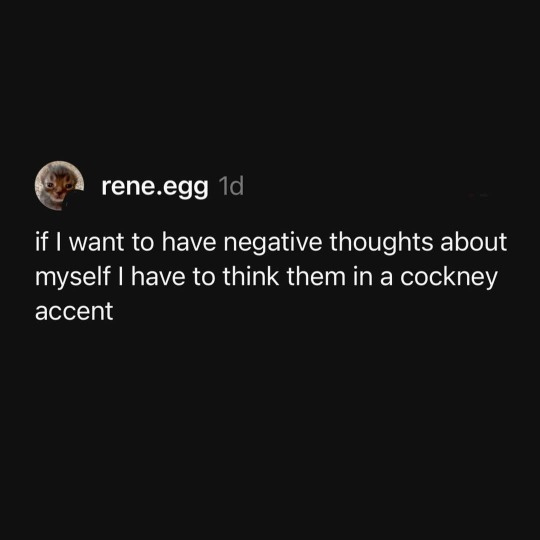Open rene.egg's cat profile picture

pos(59,186)
